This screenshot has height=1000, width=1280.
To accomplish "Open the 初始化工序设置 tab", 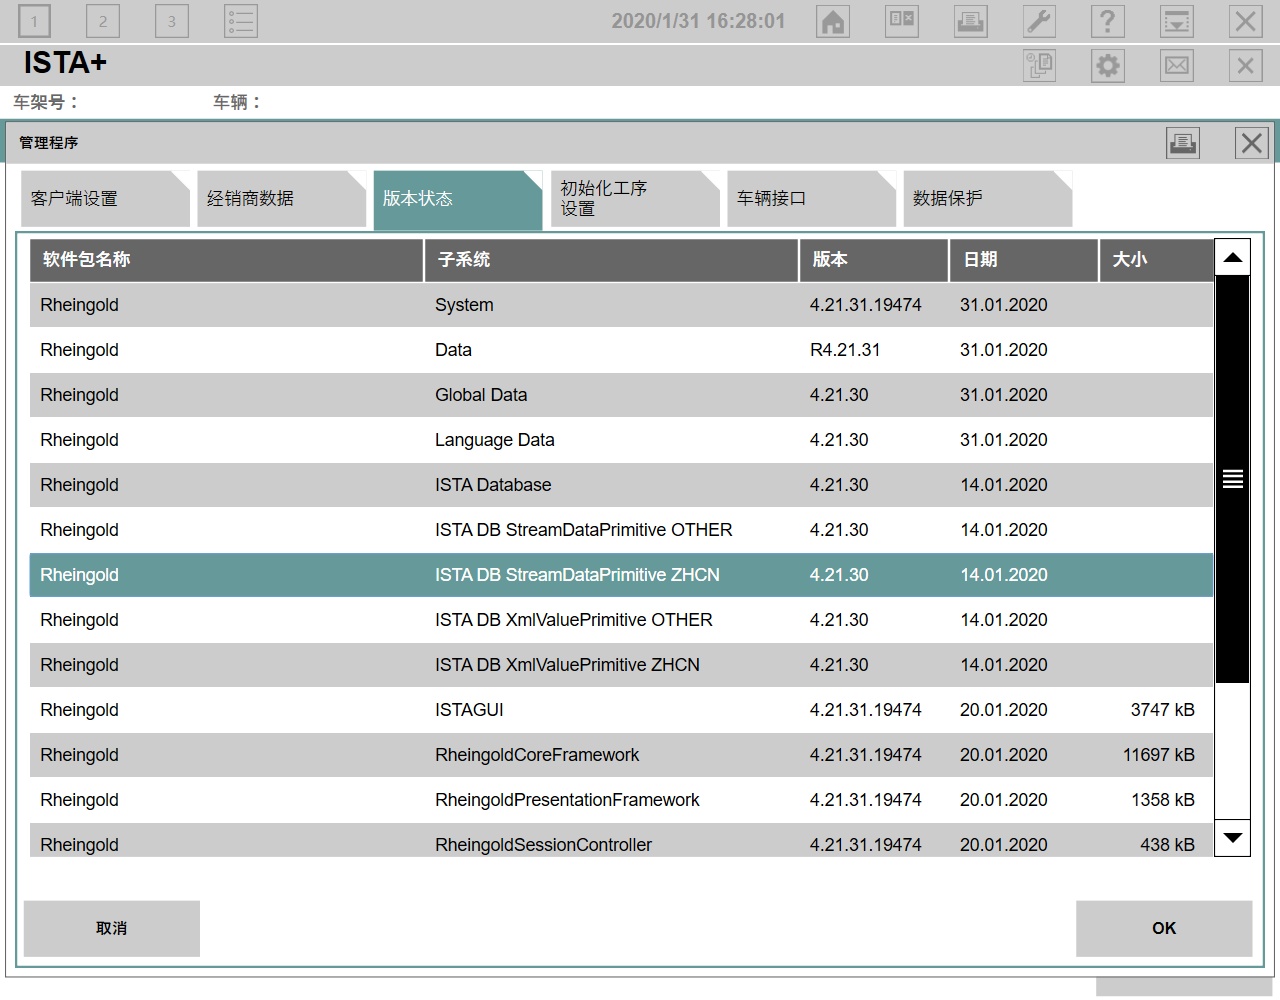I will point(635,199).
